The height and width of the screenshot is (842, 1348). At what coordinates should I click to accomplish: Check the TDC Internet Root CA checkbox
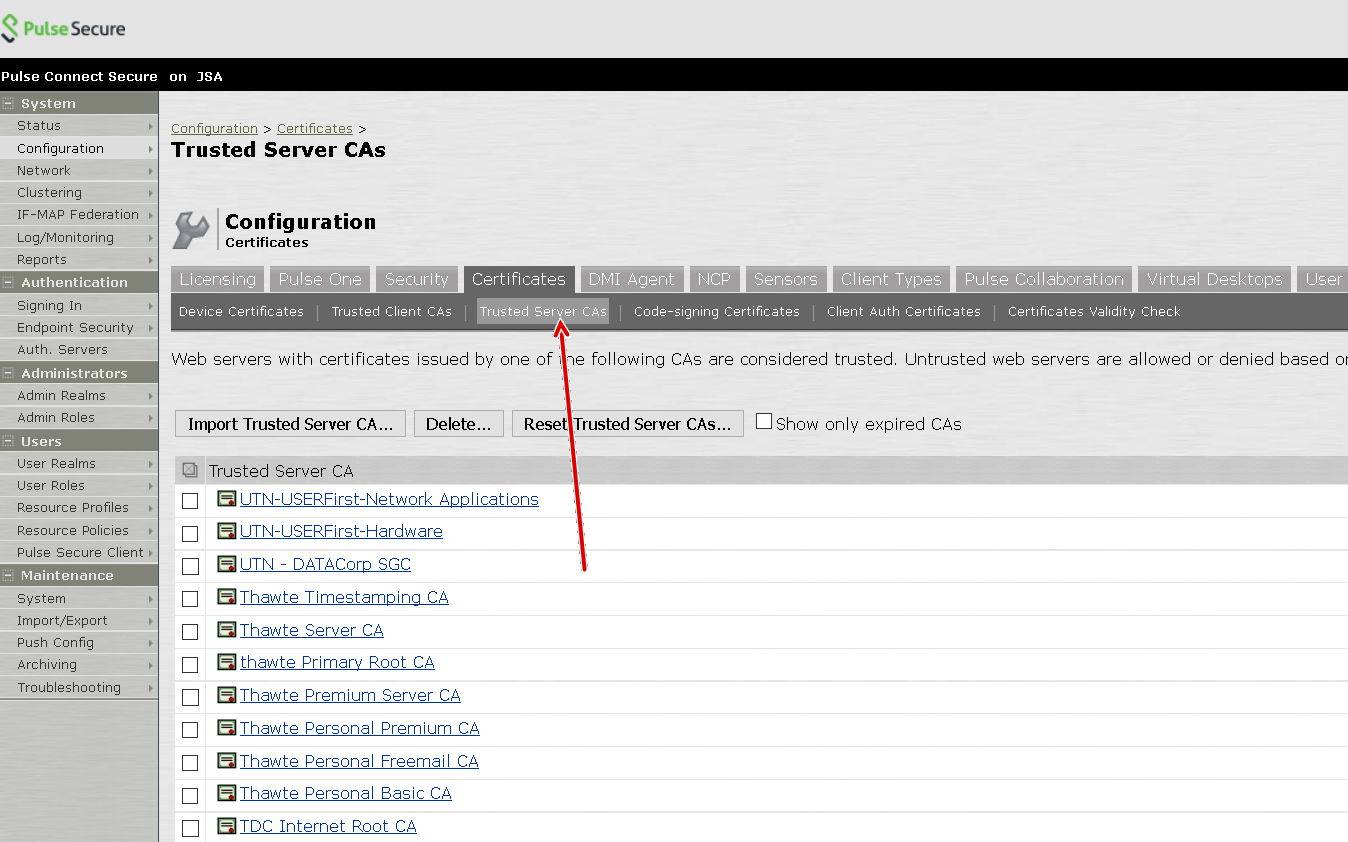point(190,828)
